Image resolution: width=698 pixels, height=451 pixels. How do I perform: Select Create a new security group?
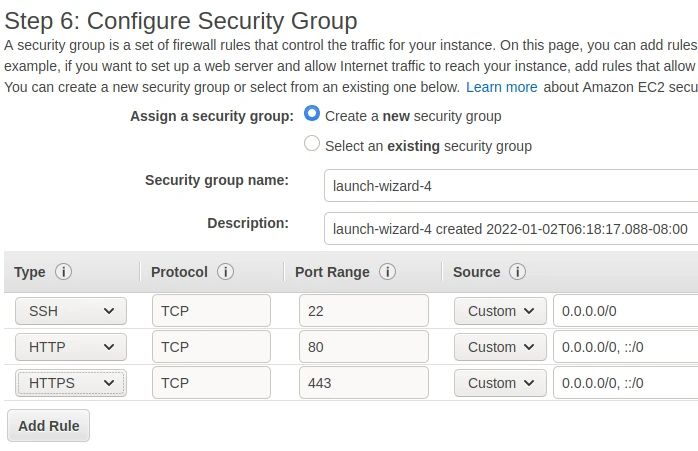pos(312,115)
